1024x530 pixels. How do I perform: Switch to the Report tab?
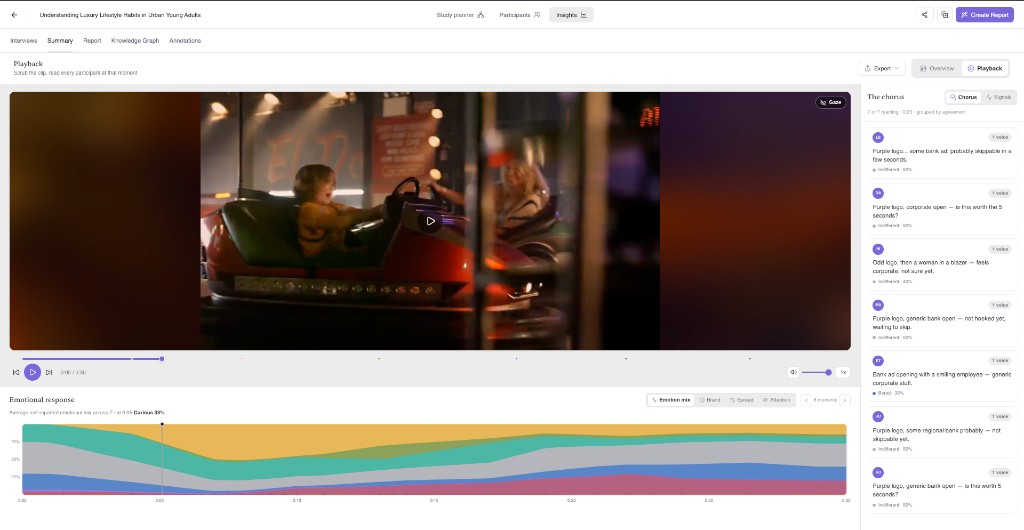[x=92, y=40]
